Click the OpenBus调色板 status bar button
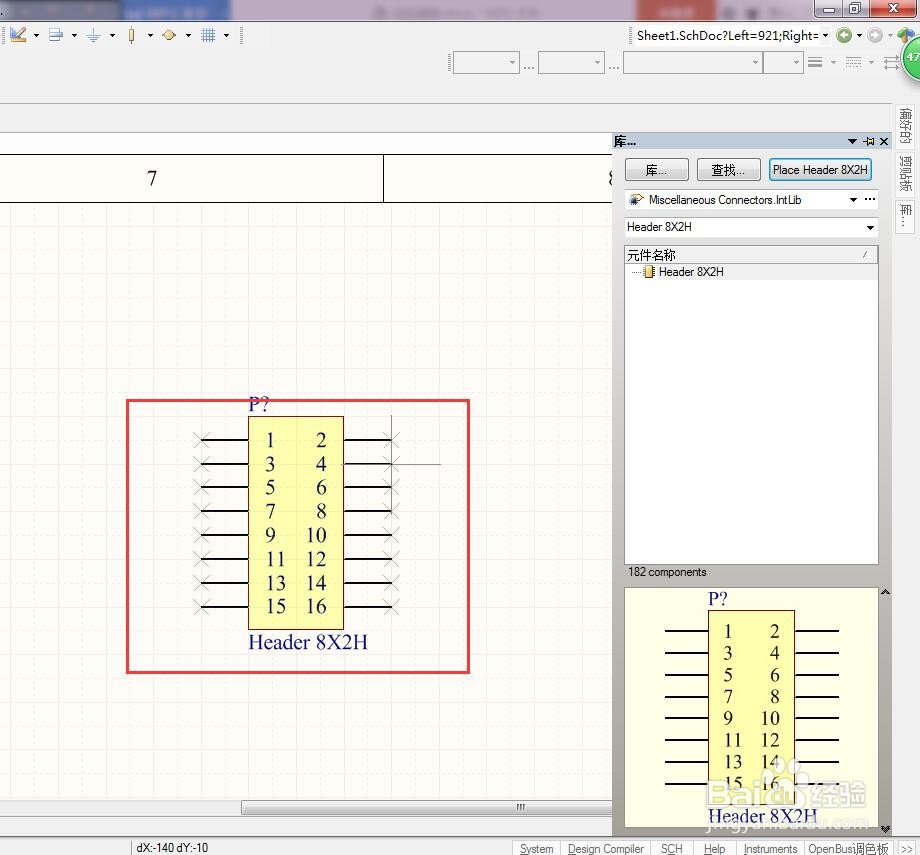The image size is (920, 855). click(848, 849)
